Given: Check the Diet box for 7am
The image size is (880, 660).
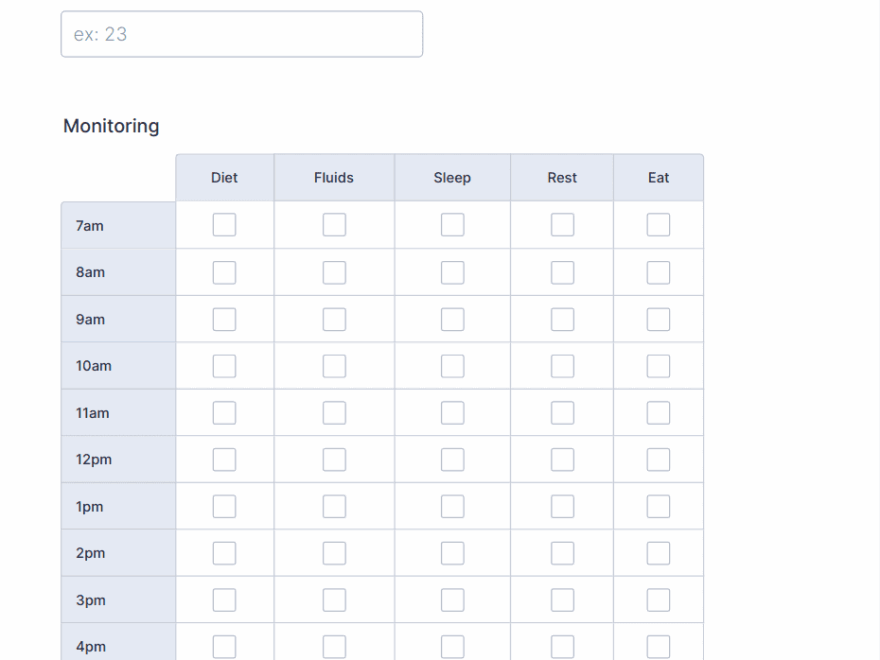Looking at the screenshot, I should (x=224, y=225).
